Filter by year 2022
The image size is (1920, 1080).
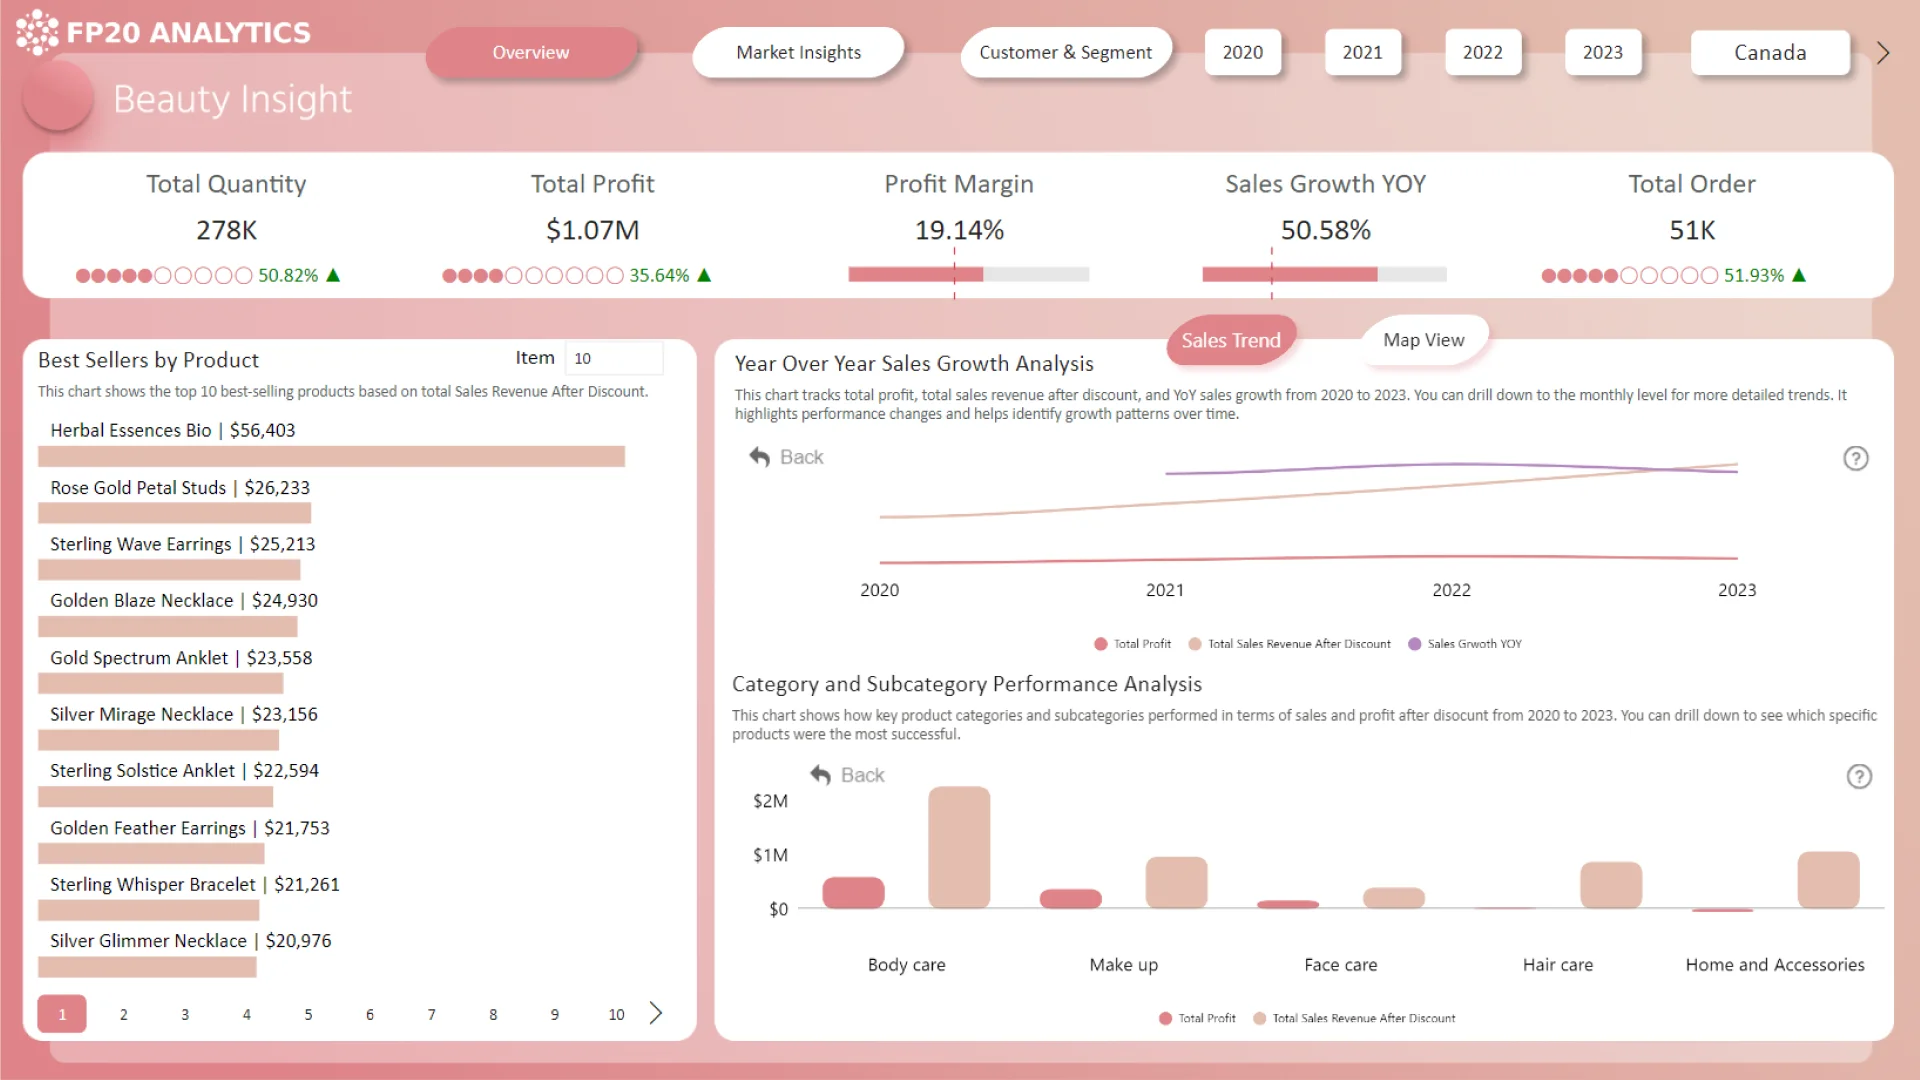point(1483,52)
